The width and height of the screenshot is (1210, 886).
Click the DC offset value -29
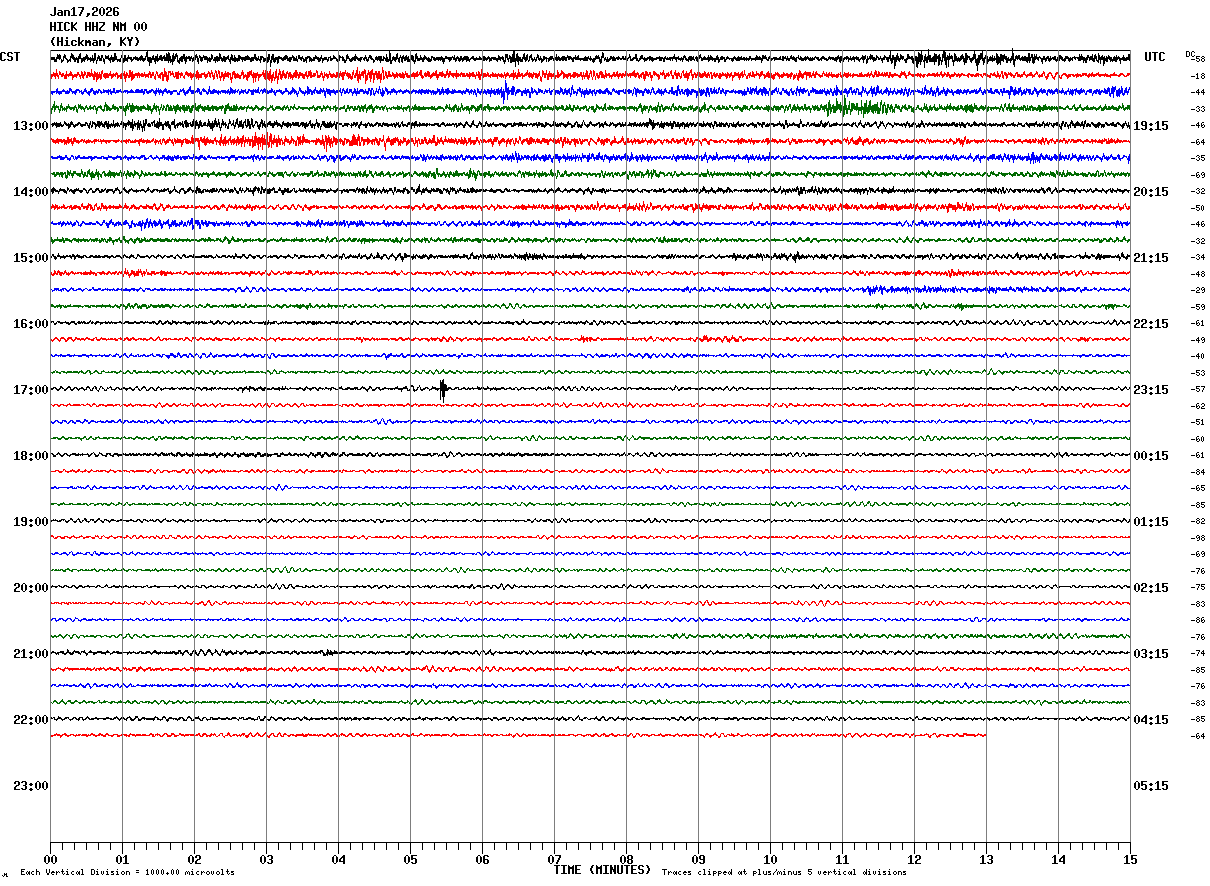point(1198,290)
